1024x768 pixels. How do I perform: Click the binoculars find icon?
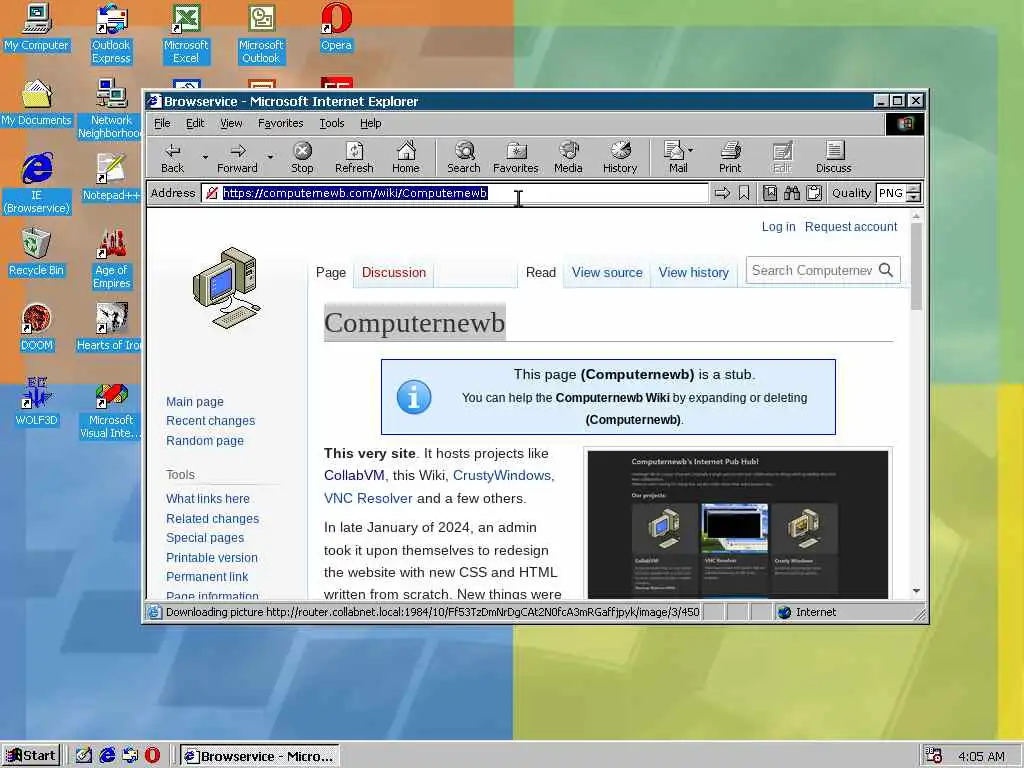[792, 193]
